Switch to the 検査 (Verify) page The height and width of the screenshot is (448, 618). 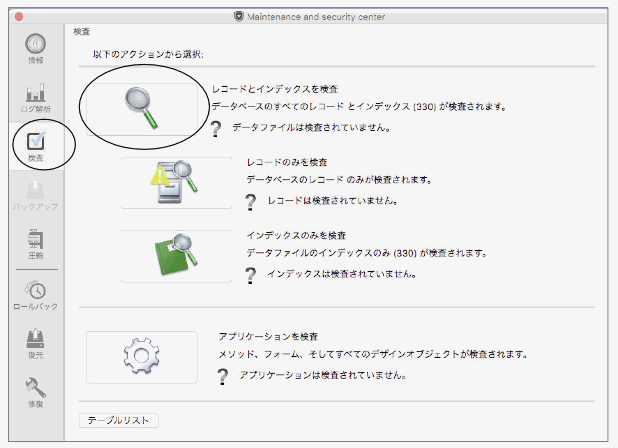tap(36, 144)
